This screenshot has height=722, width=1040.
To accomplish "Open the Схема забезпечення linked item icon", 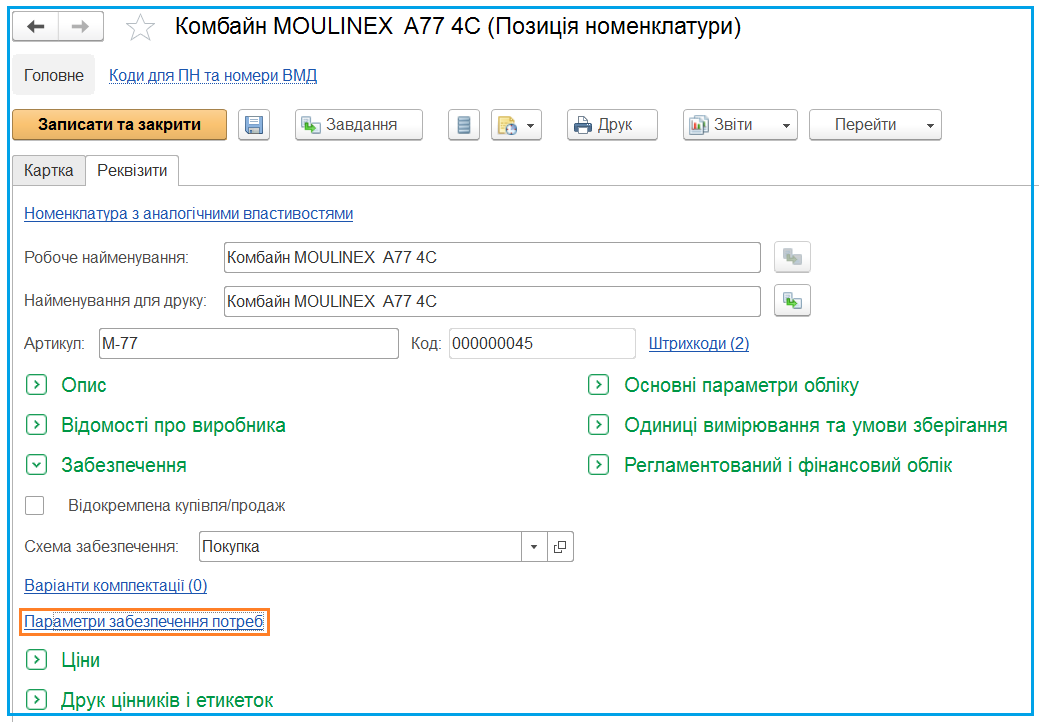I will 560,547.
